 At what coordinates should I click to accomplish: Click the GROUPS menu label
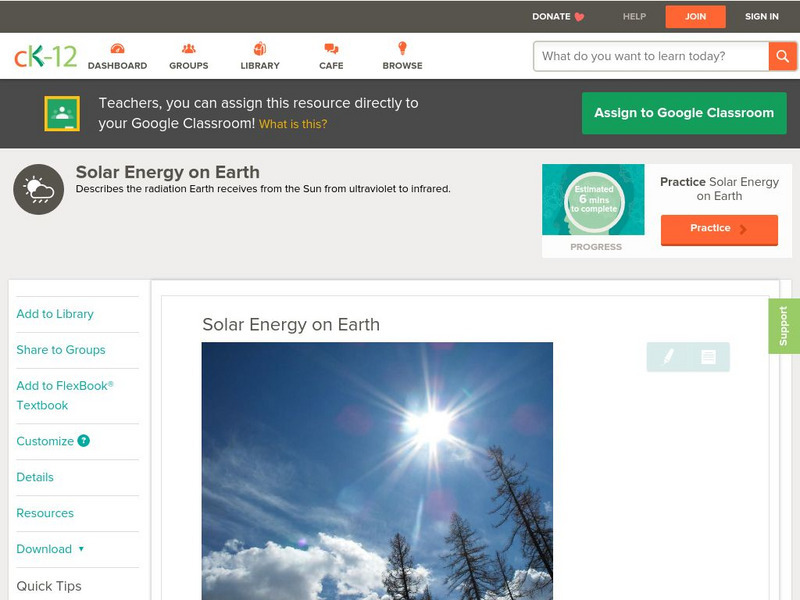tap(189, 66)
